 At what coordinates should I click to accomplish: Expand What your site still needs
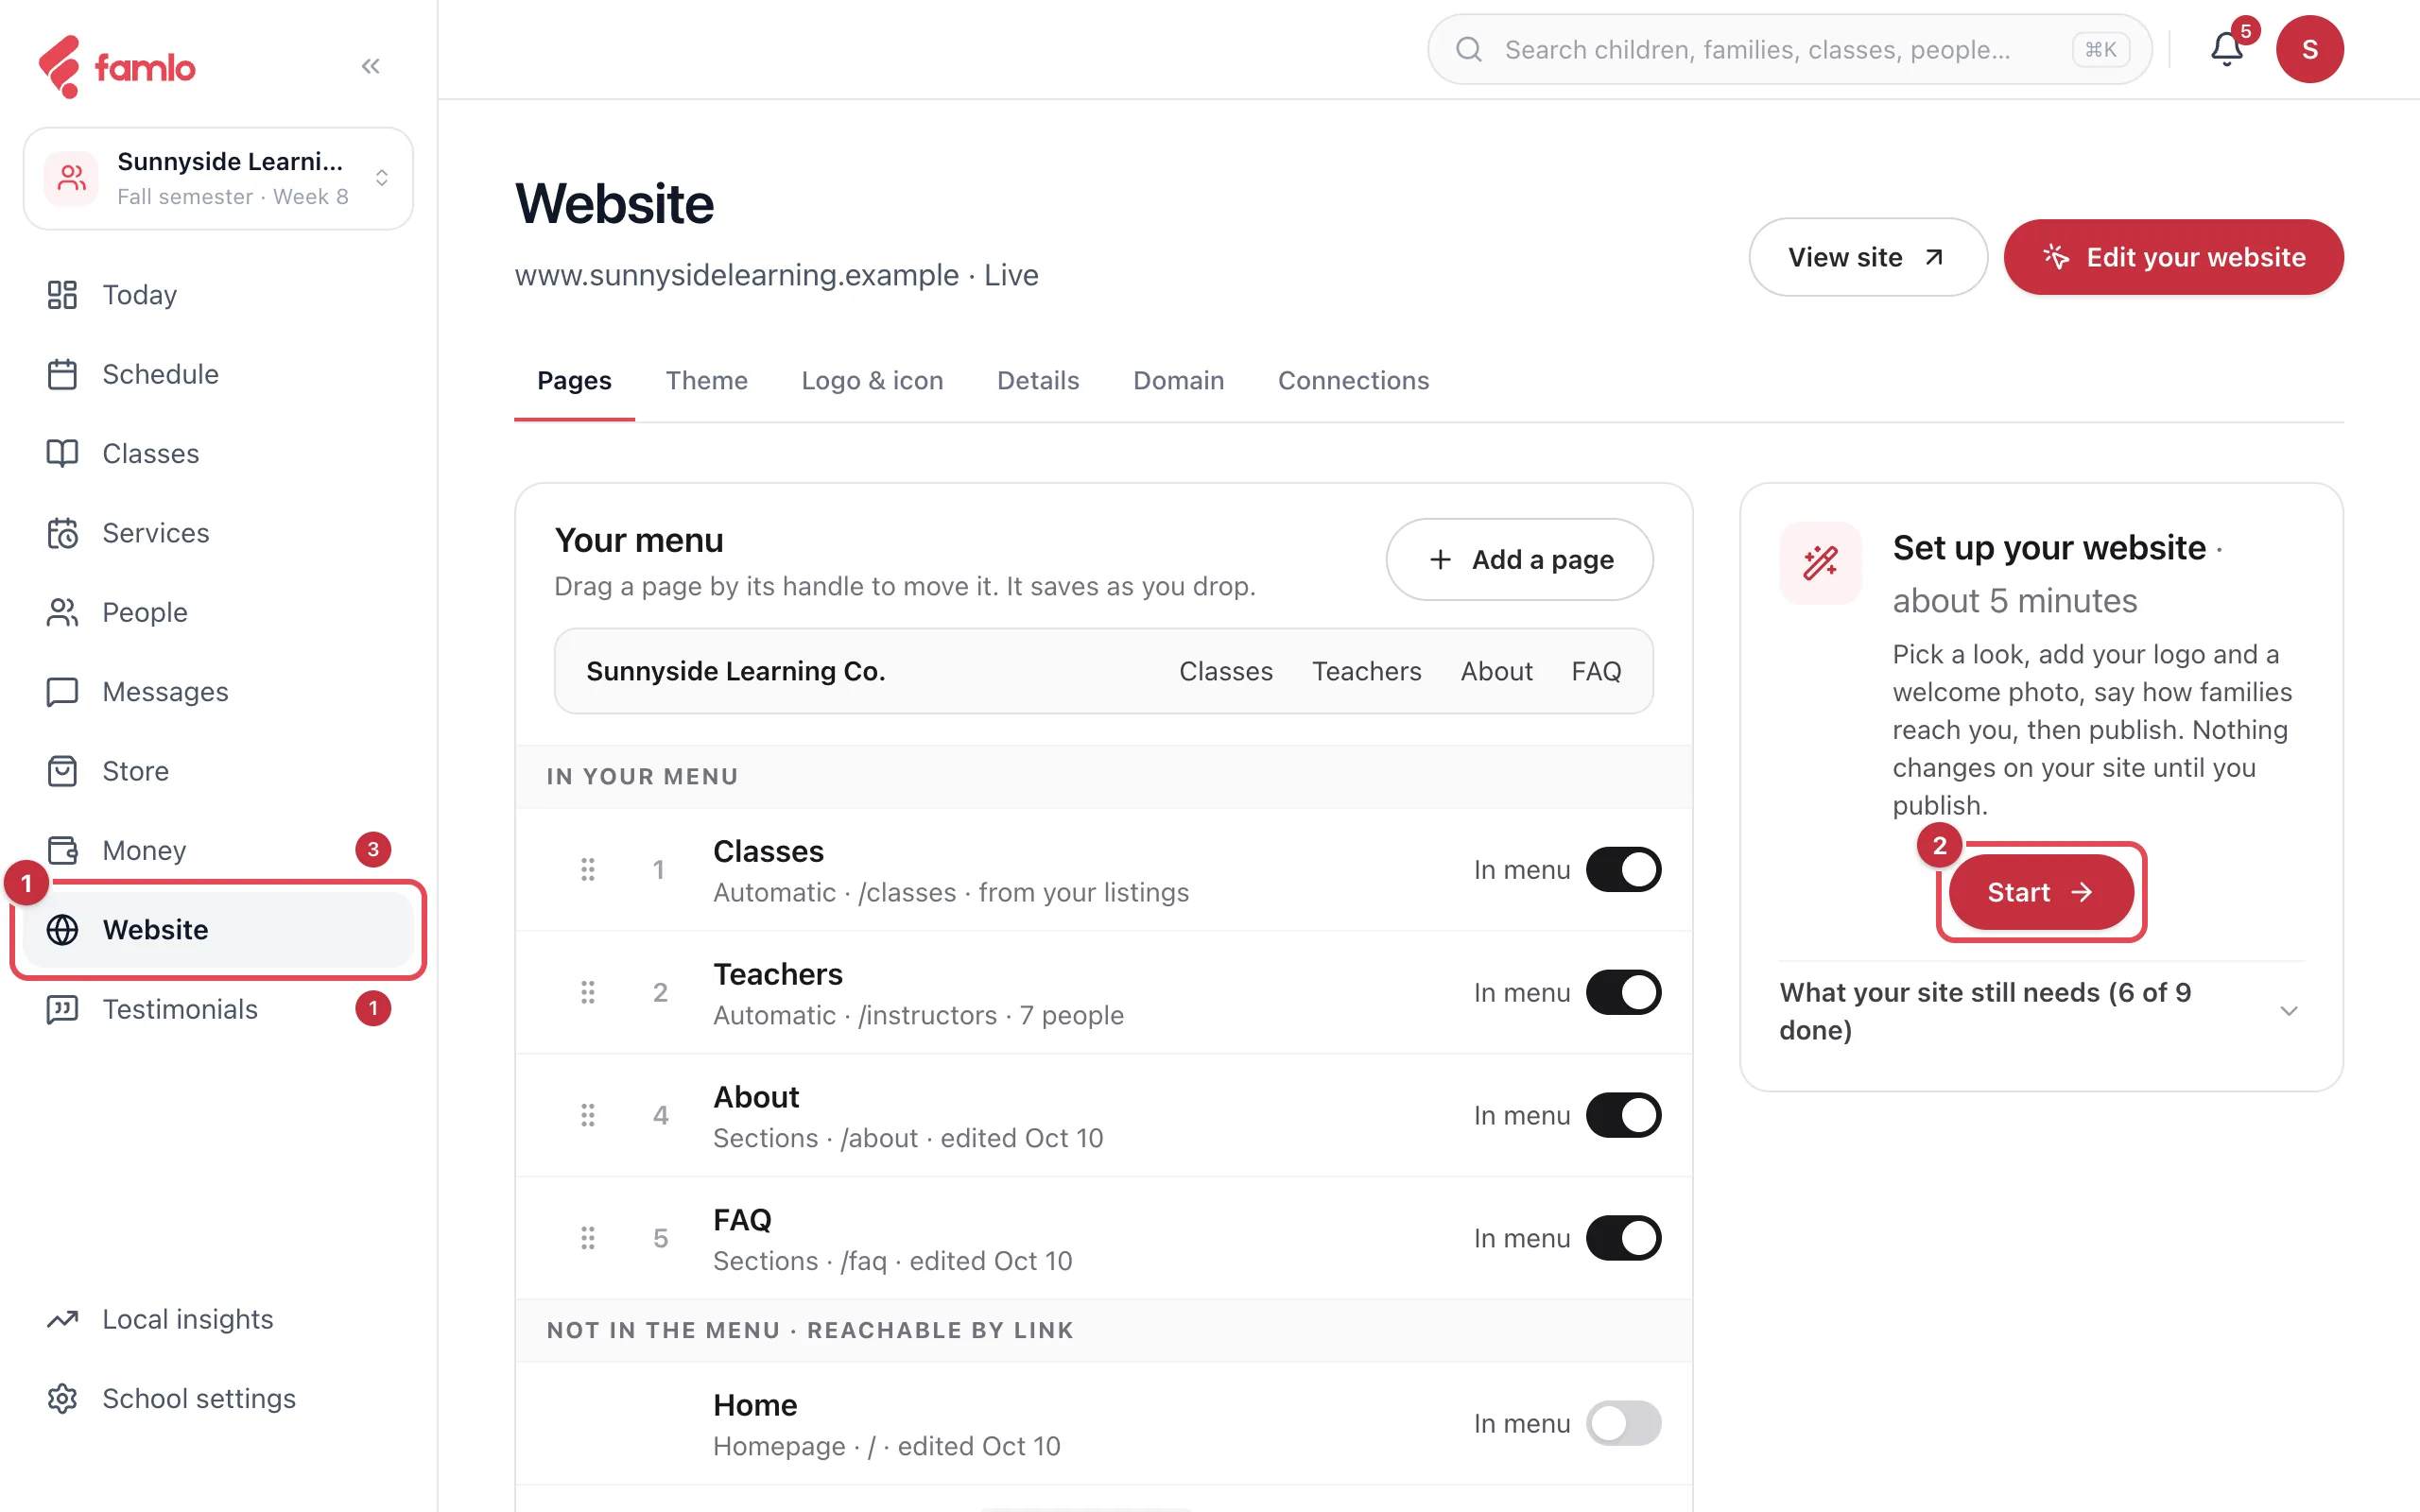[2040, 1011]
